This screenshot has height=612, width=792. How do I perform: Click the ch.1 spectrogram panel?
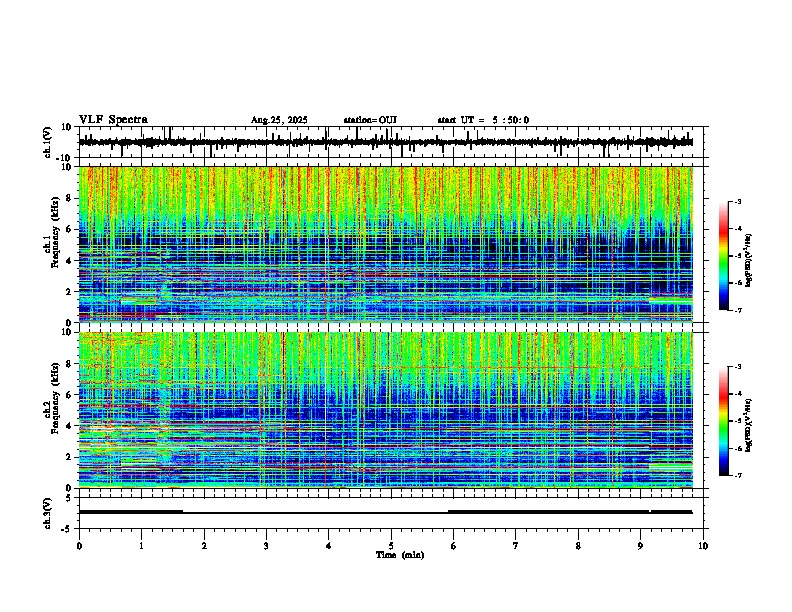click(391, 244)
